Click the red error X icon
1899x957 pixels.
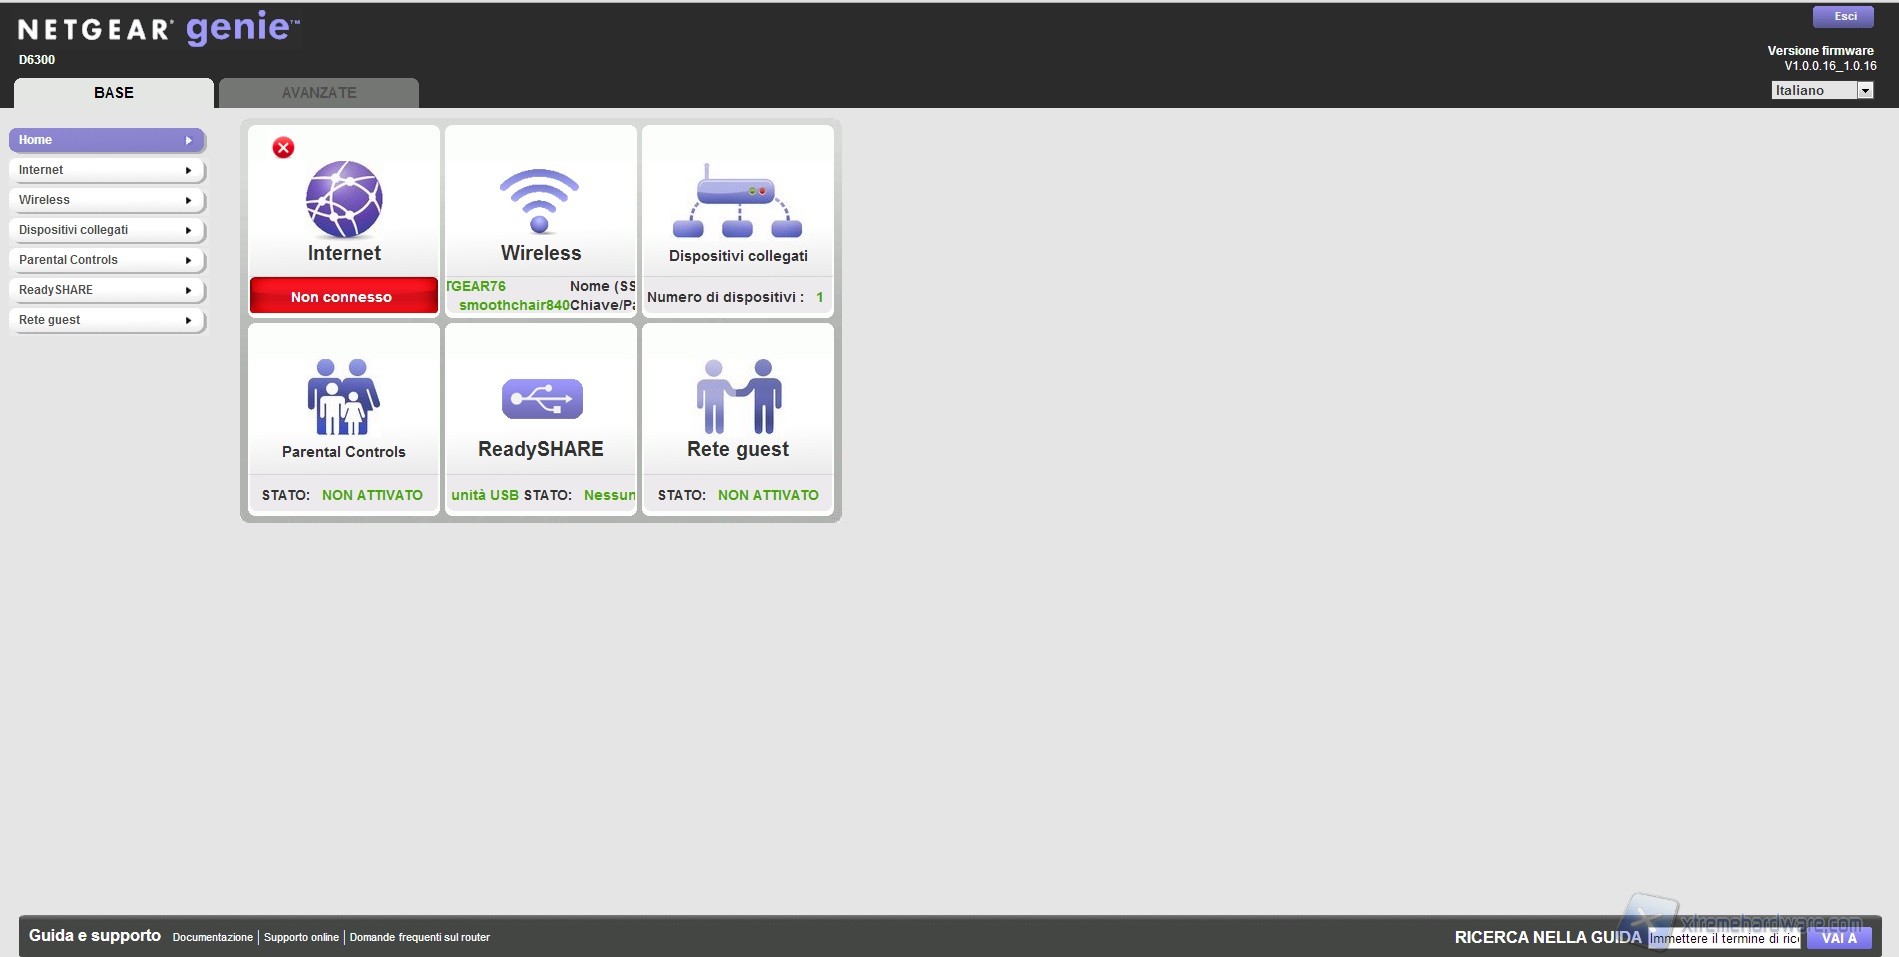284,148
